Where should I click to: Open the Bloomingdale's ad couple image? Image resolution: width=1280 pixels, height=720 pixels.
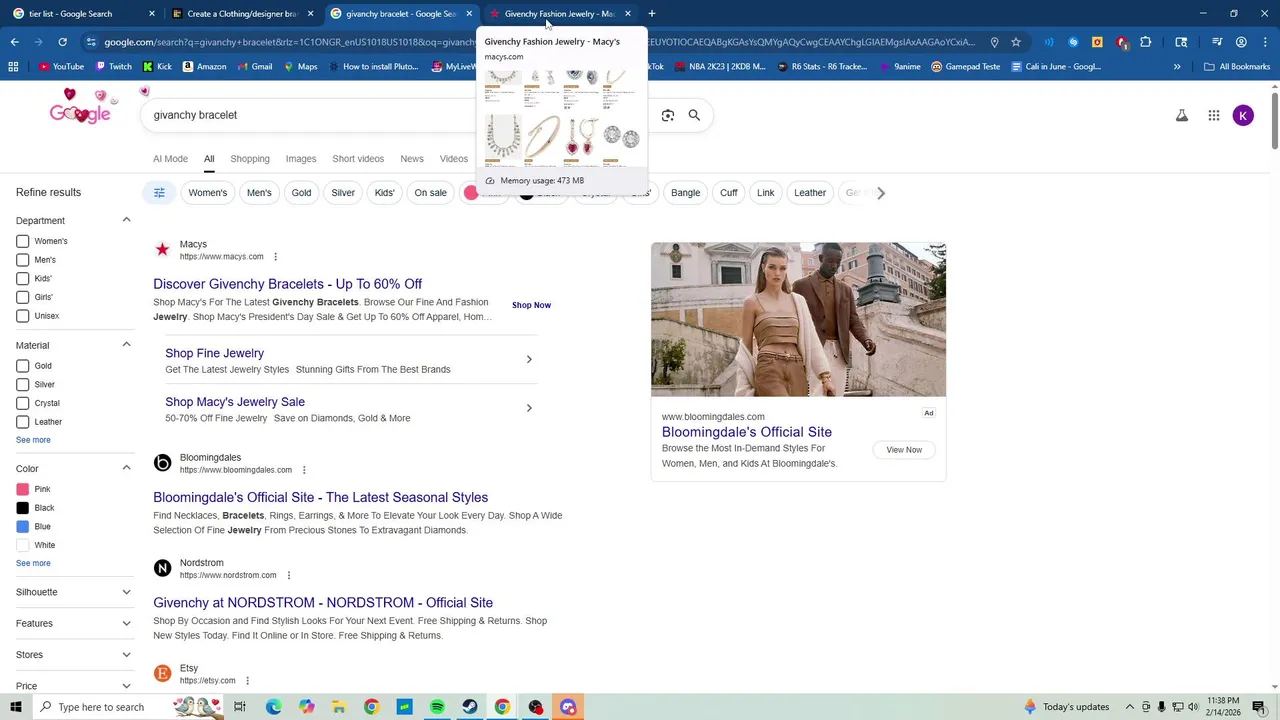tap(798, 320)
